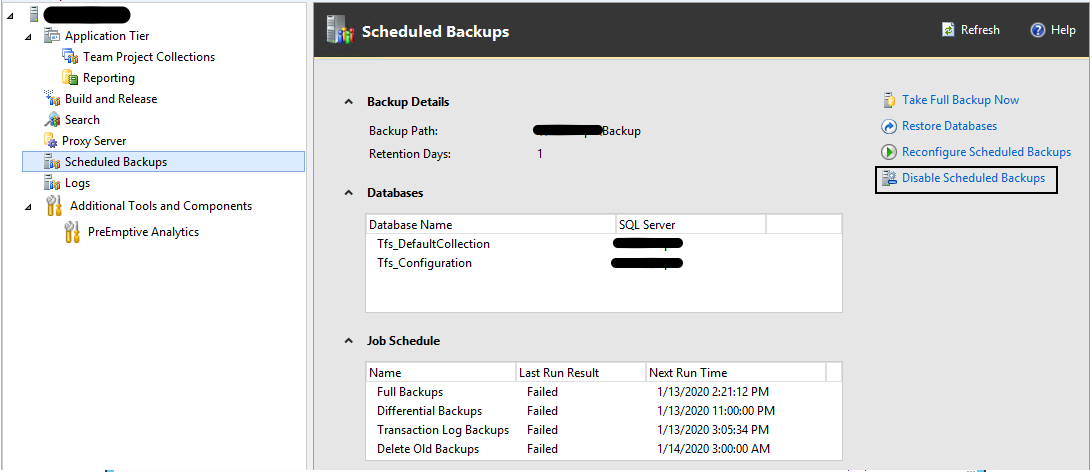Click the Take Full Backup Now icon
Image resolution: width=1092 pixels, height=472 pixels.
tap(889, 100)
